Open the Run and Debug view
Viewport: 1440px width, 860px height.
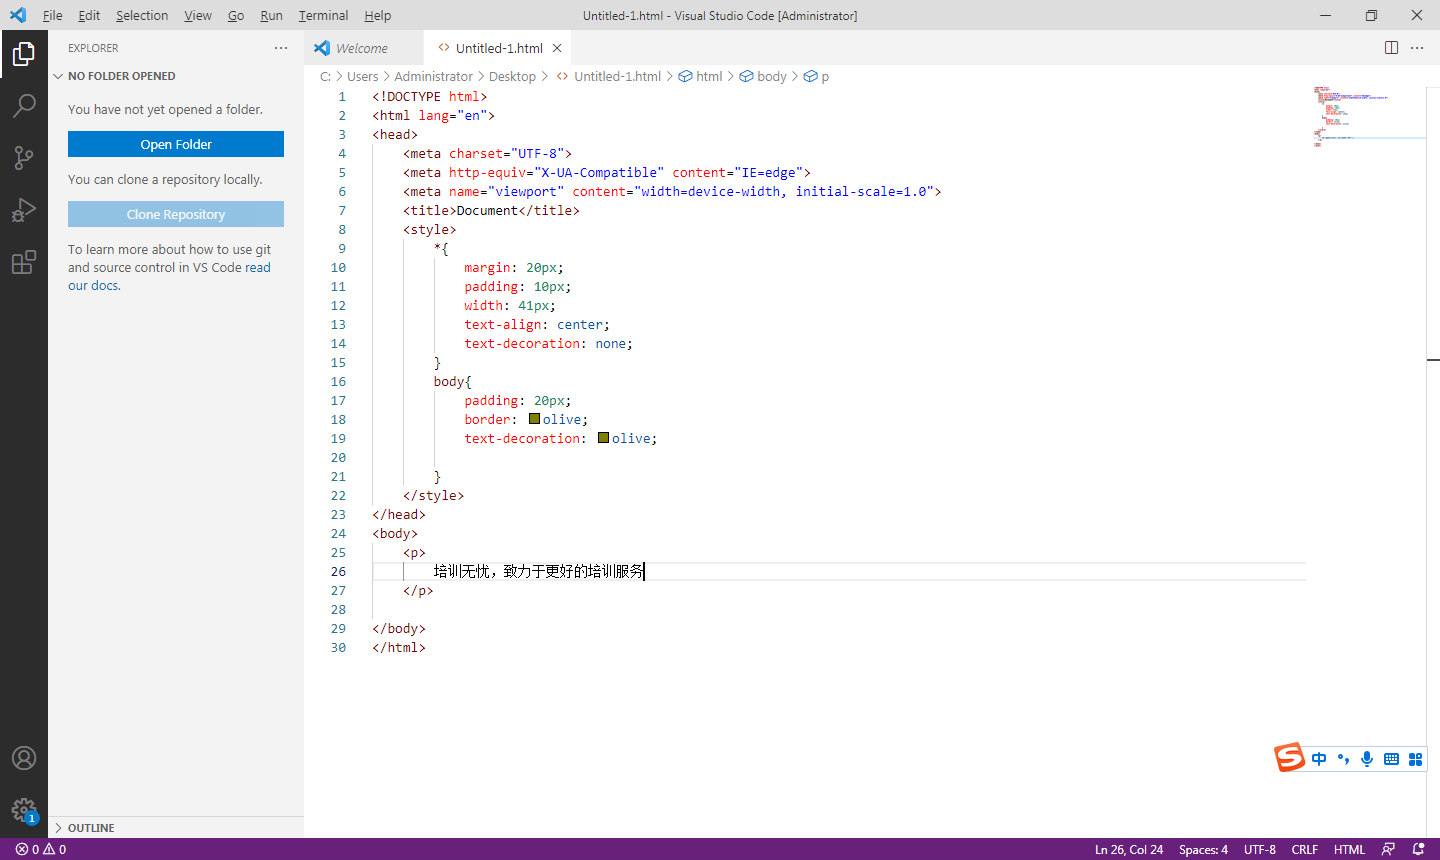[24, 209]
